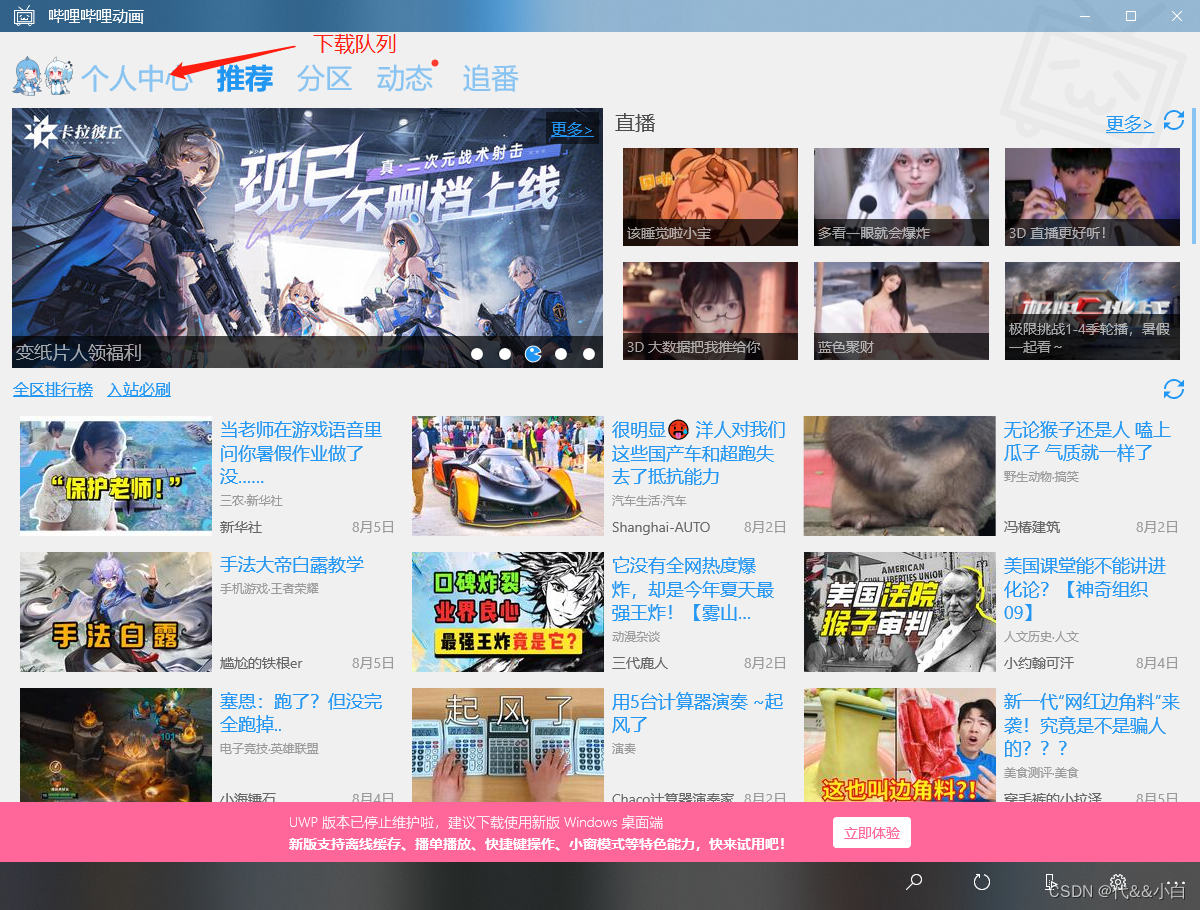This screenshot has height=910, width=1200.
Task: Open settings via gear icon in bottom bar
Action: tap(1118, 882)
